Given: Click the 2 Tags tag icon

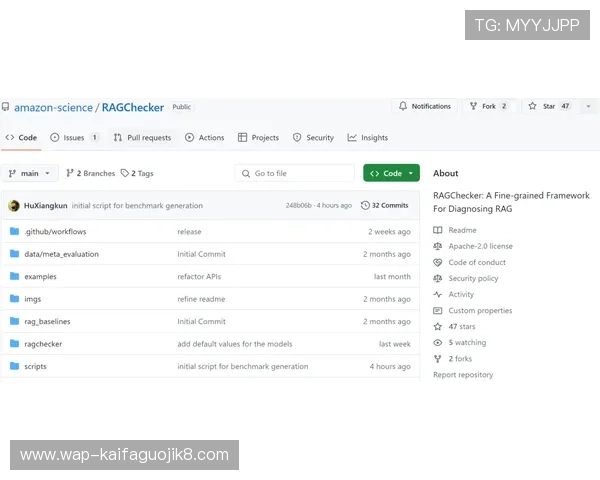Looking at the screenshot, I should point(124,173).
